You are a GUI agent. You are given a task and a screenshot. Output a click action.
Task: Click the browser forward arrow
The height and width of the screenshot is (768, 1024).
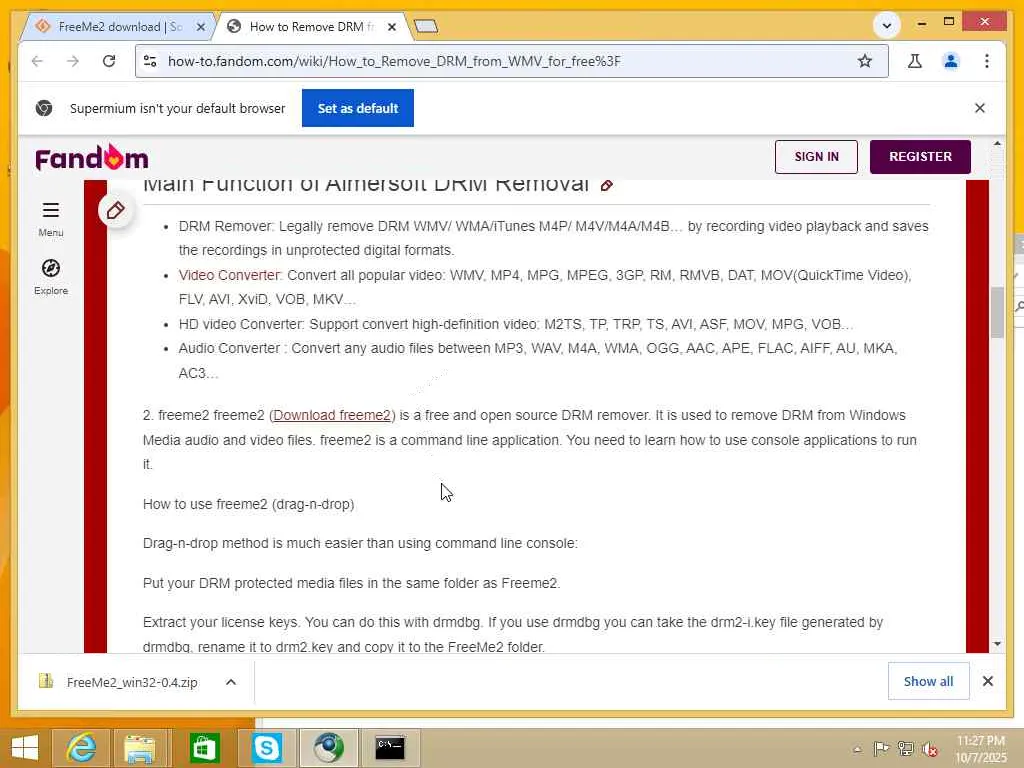73,61
